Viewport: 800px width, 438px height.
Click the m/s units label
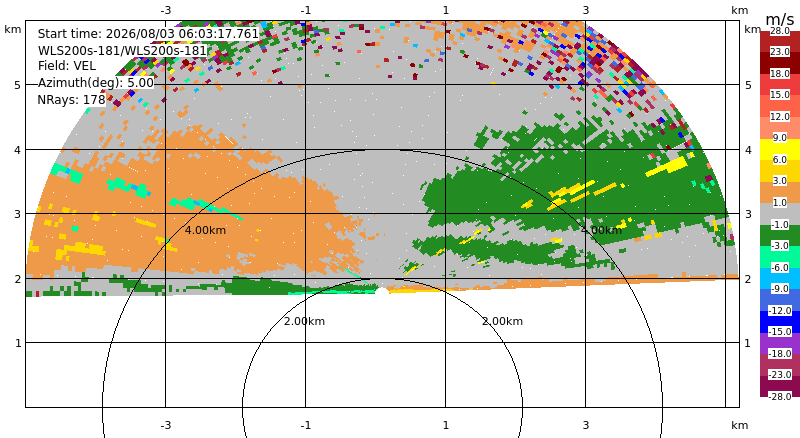tap(780, 20)
